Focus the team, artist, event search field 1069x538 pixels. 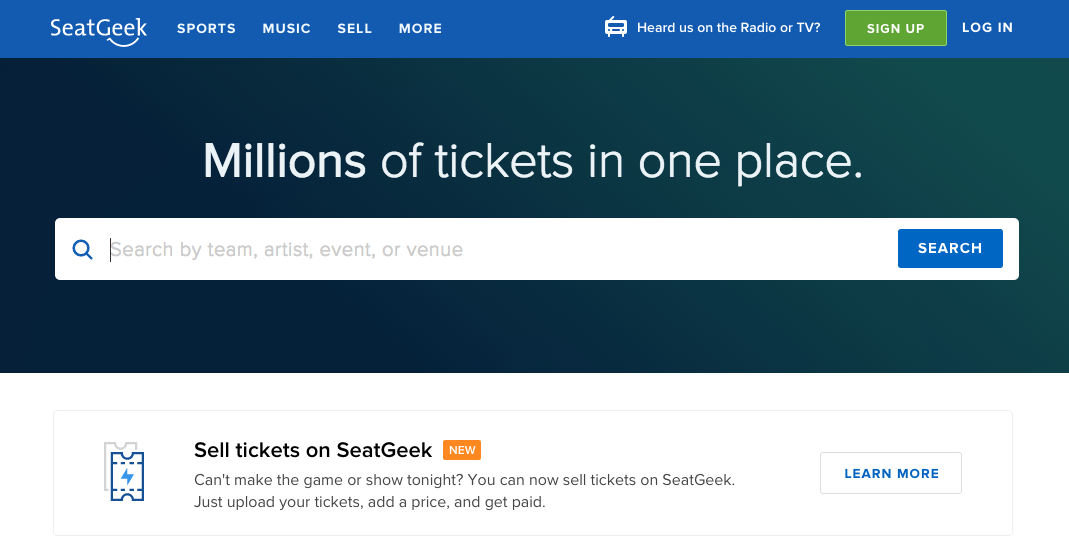500,249
